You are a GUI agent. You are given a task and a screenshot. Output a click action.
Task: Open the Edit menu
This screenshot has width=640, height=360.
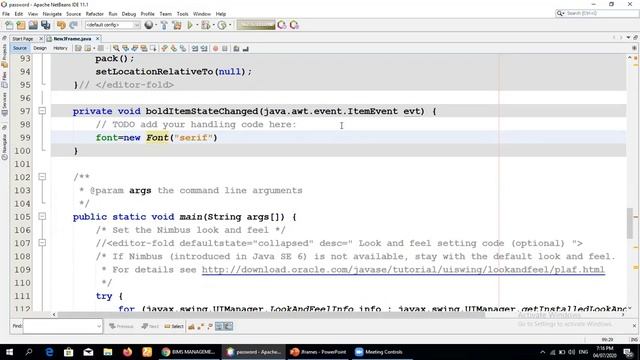point(19,14)
